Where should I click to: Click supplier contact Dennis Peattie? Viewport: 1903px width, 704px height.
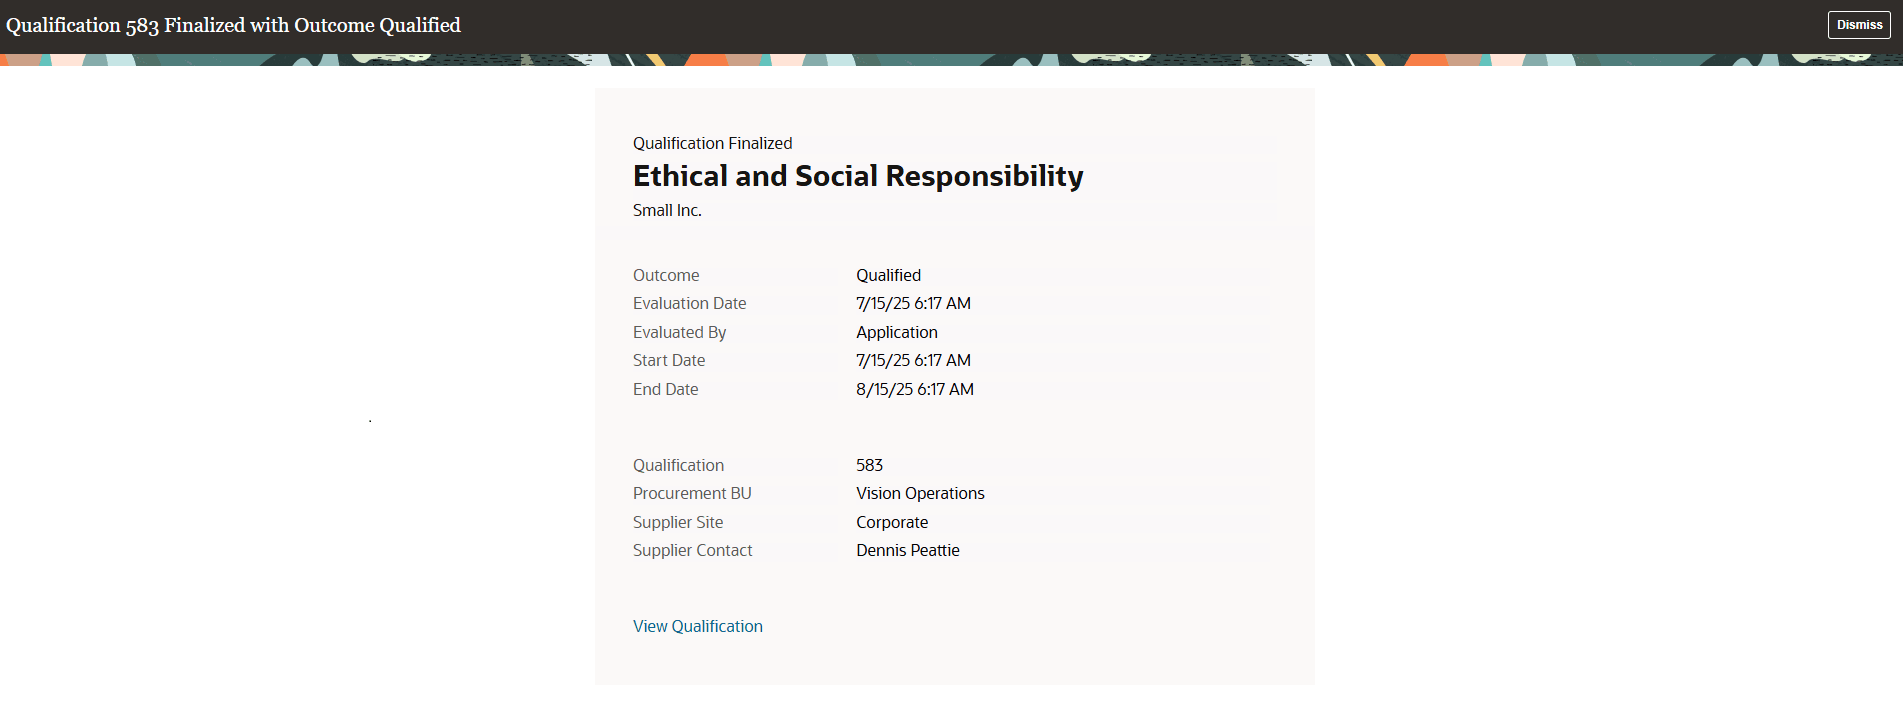[908, 550]
